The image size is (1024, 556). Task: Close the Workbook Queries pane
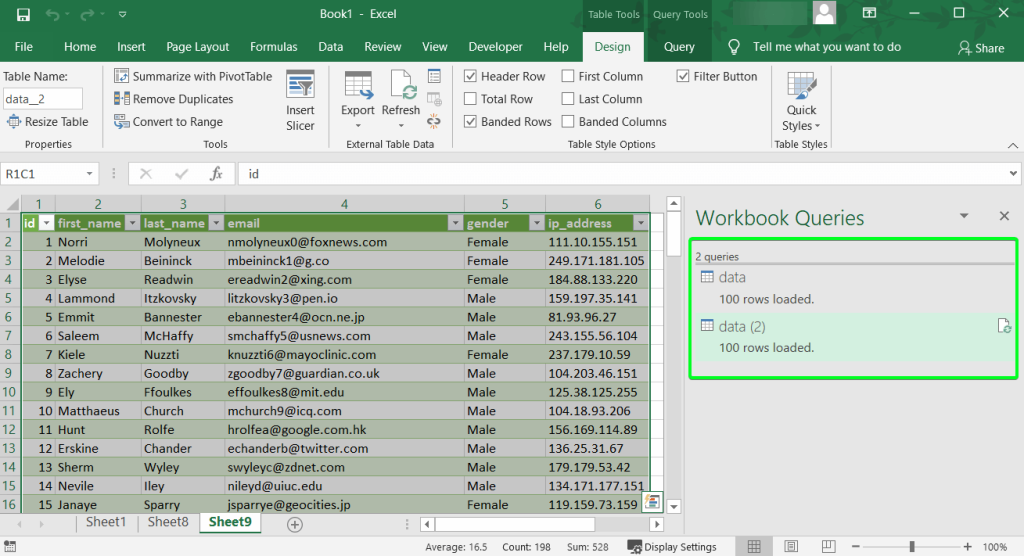point(1004,216)
